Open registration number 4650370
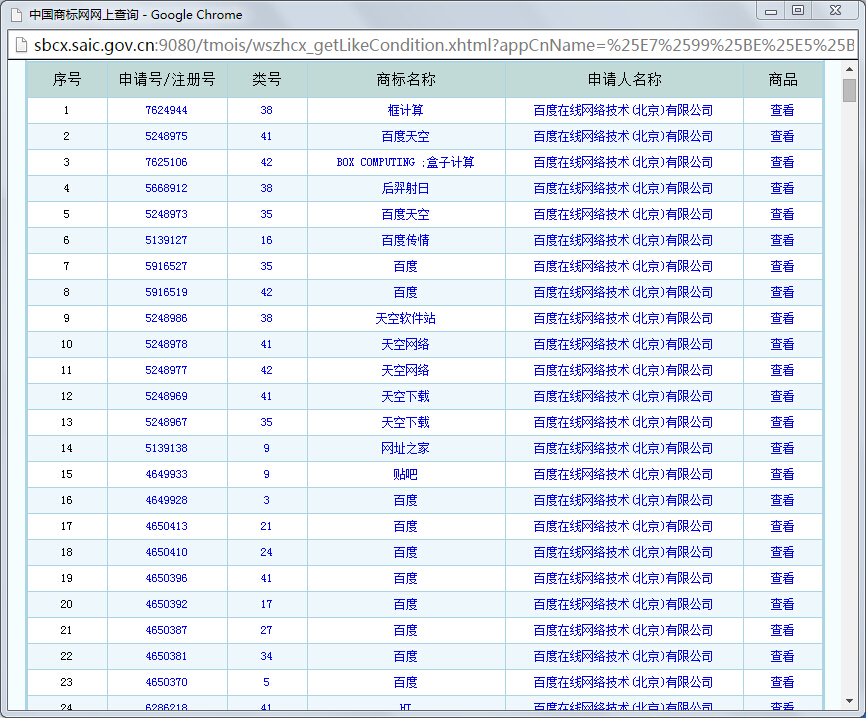Image resolution: width=866 pixels, height=718 pixels. coord(166,682)
